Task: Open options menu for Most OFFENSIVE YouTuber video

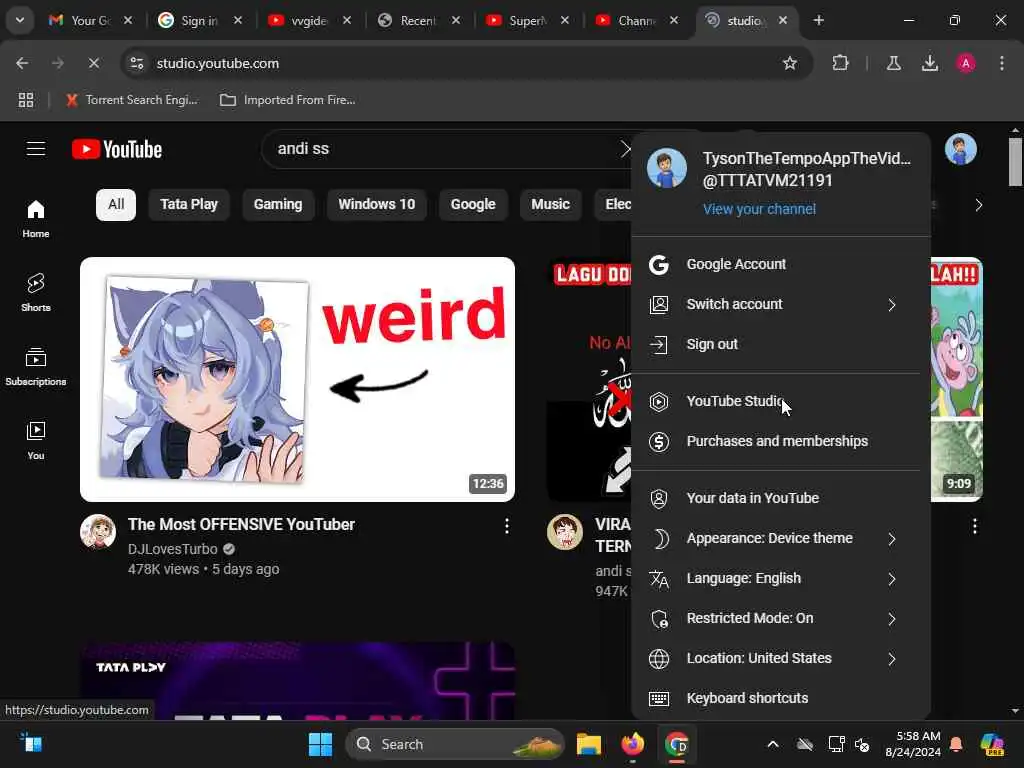Action: pos(507,526)
